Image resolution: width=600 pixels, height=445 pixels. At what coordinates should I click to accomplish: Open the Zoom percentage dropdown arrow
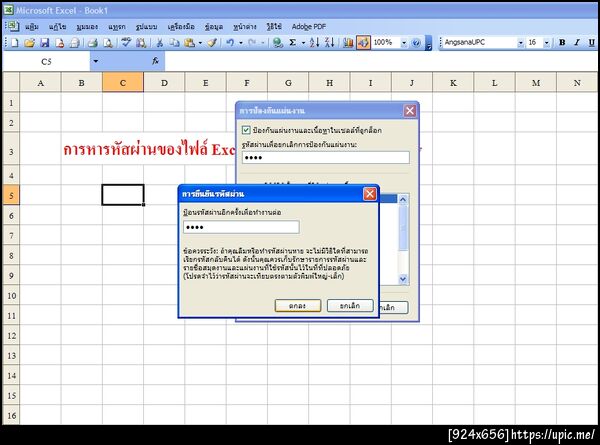pos(404,43)
